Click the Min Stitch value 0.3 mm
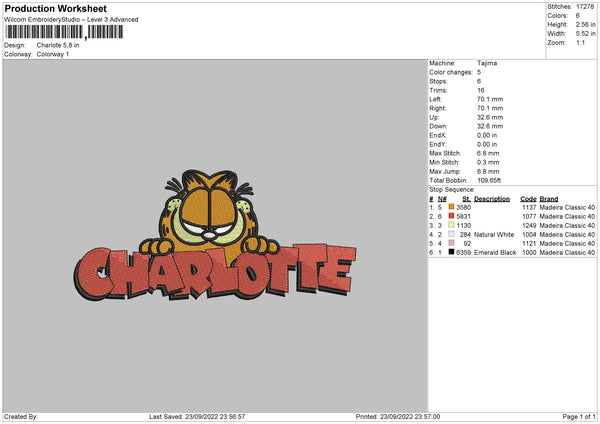The height and width of the screenshot is (424, 600). (x=488, y=163)
